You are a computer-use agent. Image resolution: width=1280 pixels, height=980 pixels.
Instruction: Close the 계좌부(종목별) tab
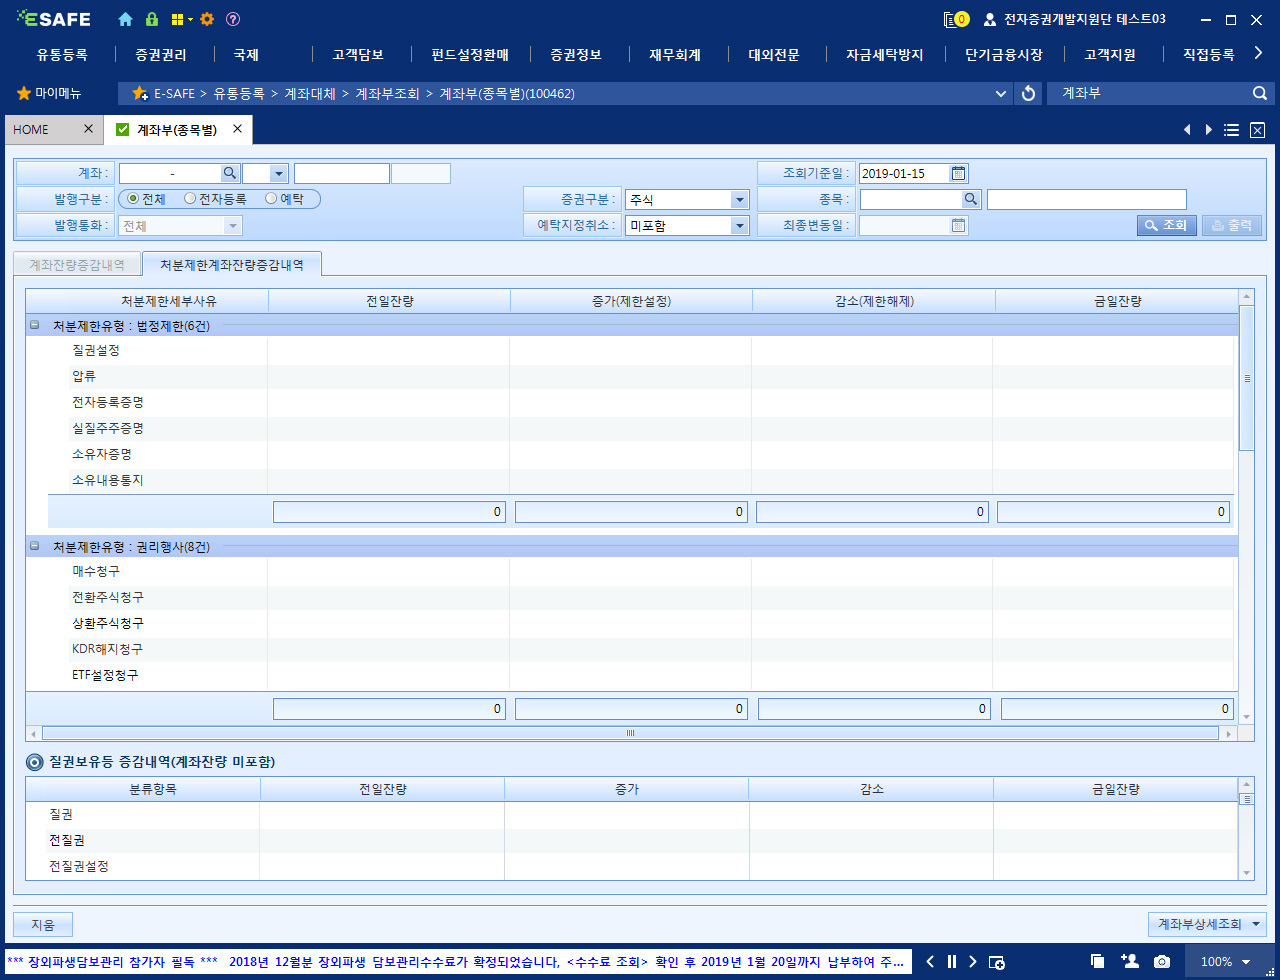click(237, 129)
